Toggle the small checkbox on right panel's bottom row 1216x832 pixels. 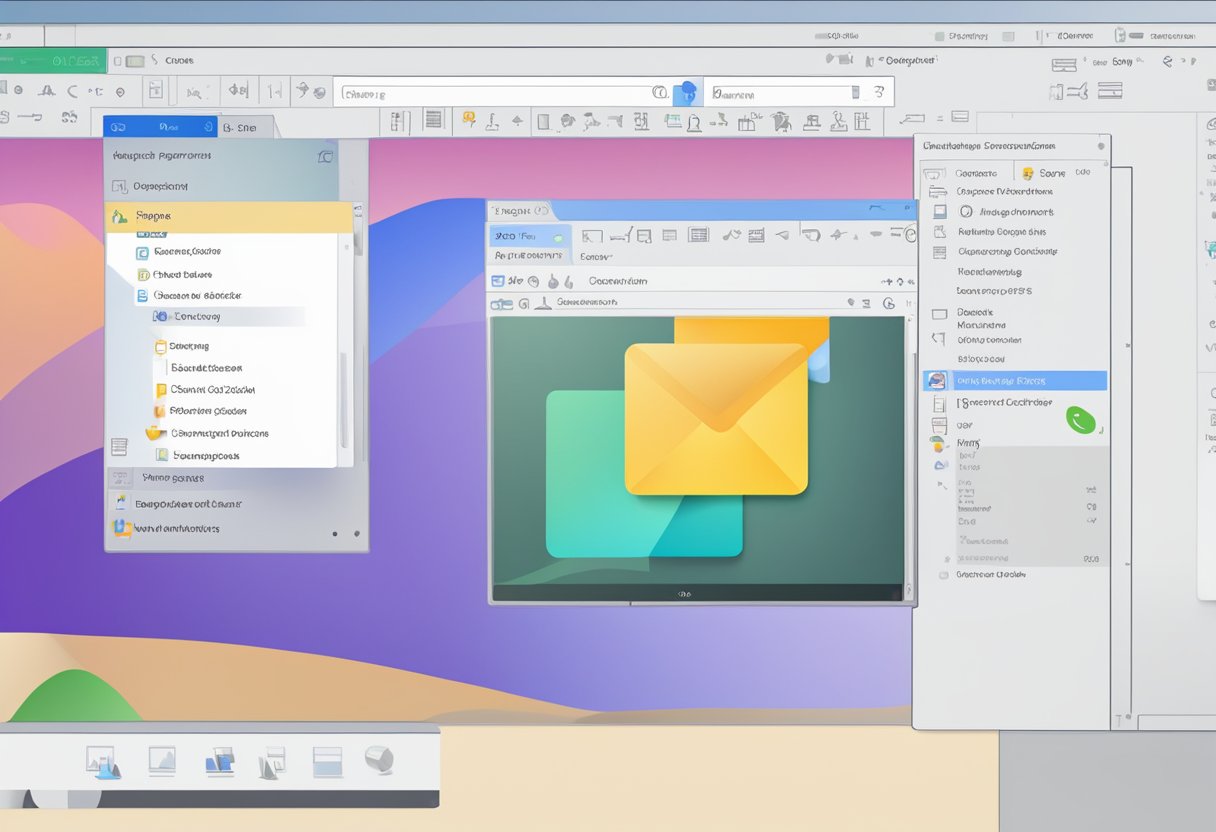(x=943, y=575)
